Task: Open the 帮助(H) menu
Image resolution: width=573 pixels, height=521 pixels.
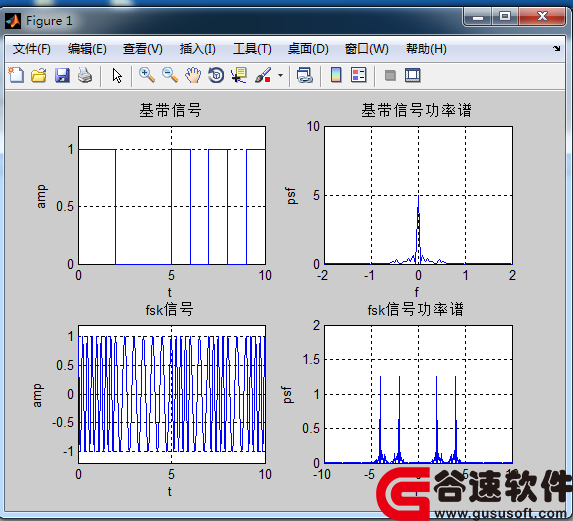Action: coord(426,49)
